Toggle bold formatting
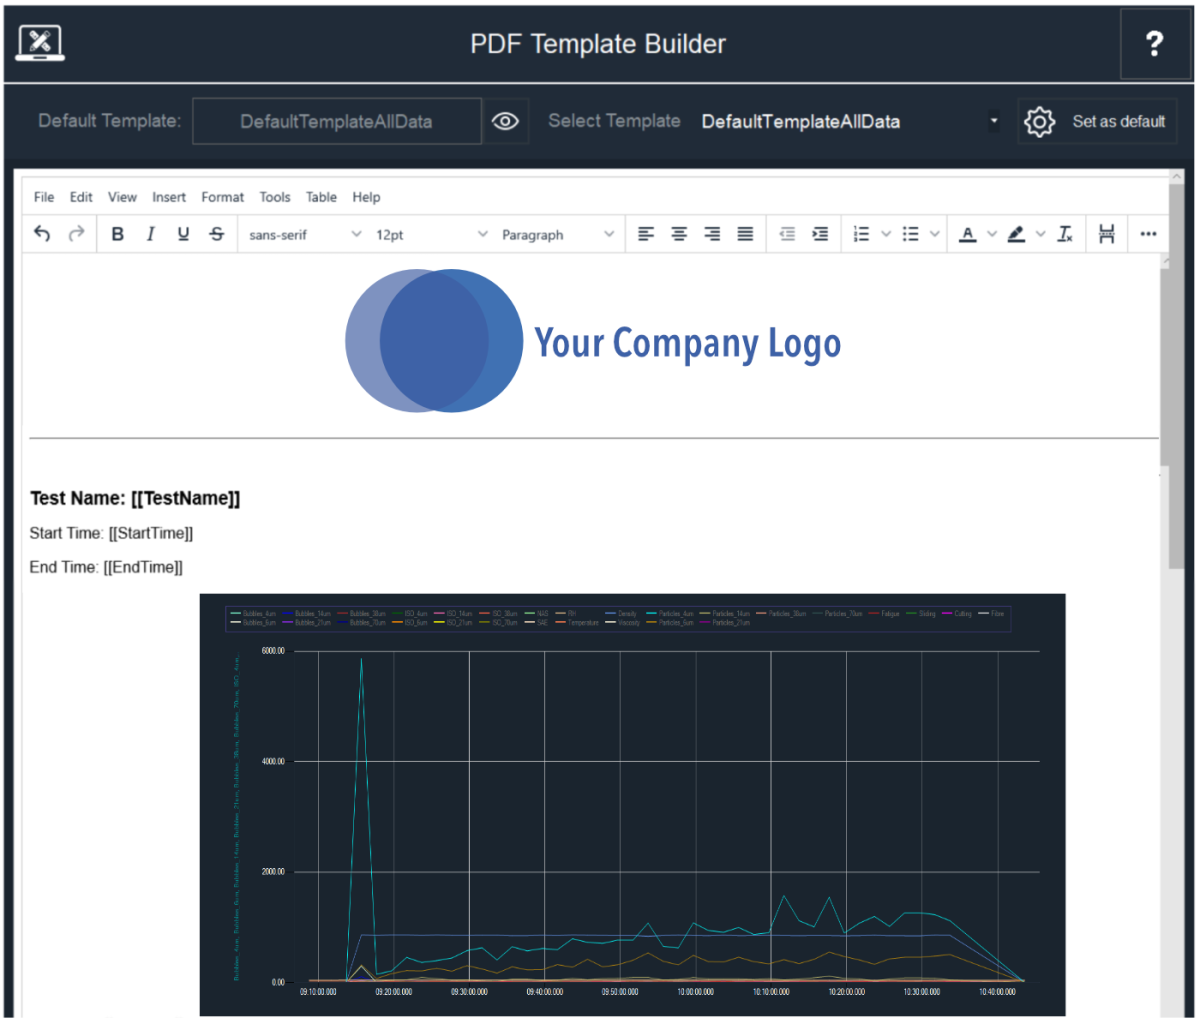Screen dimensions: 1200x1018 [118, 234]
